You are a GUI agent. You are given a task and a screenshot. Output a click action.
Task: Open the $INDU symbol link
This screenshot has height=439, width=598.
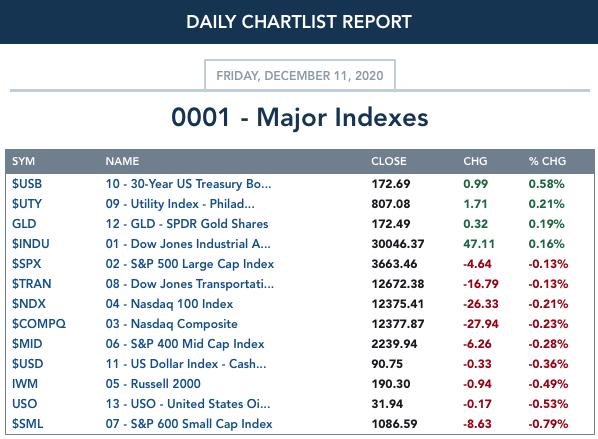[x=31, y=244]
